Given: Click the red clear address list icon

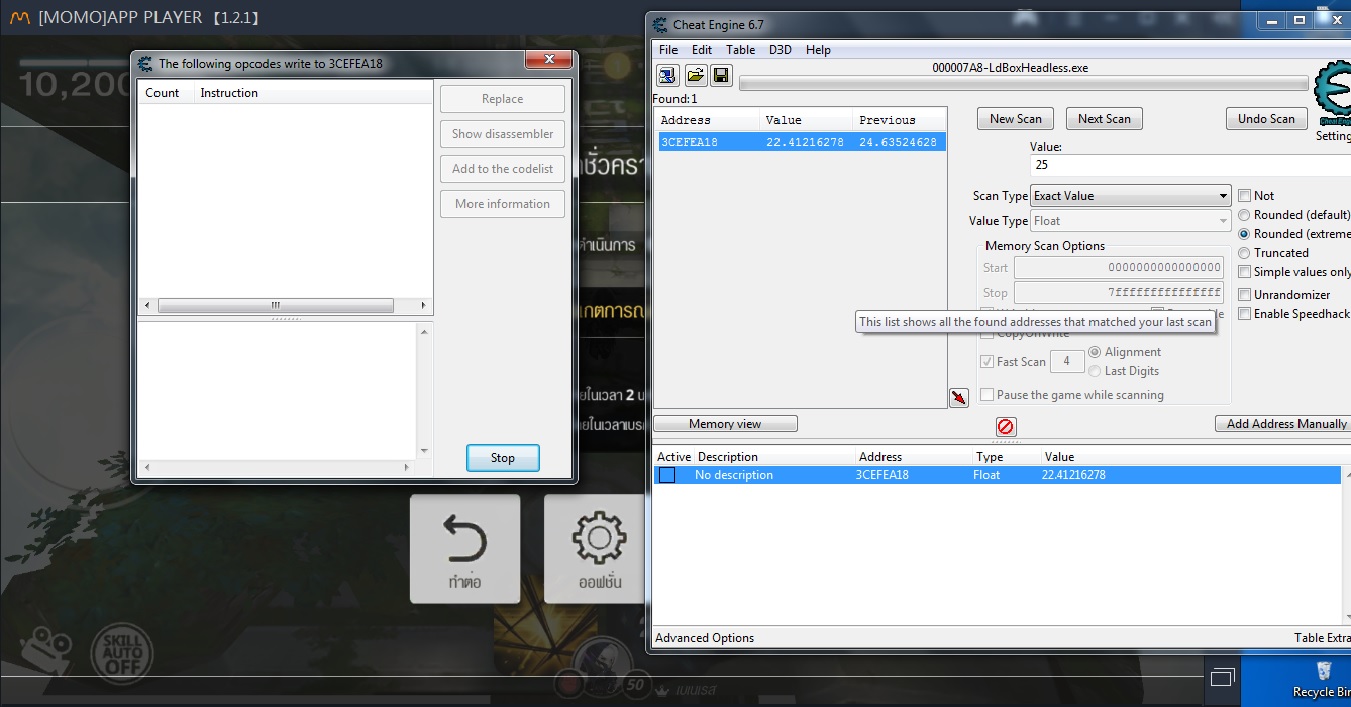Looking at the screenshot, I should pyautogui.click(x=1006, y=427).
